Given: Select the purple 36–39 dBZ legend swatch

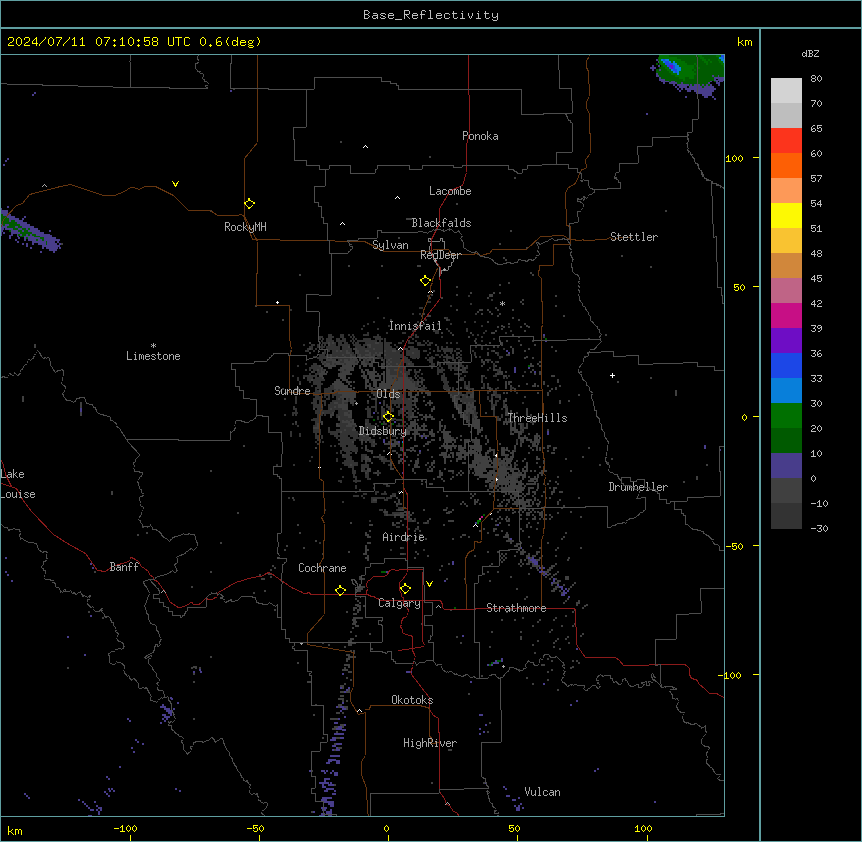Looking at the screenshot, I should click(786, 340).
